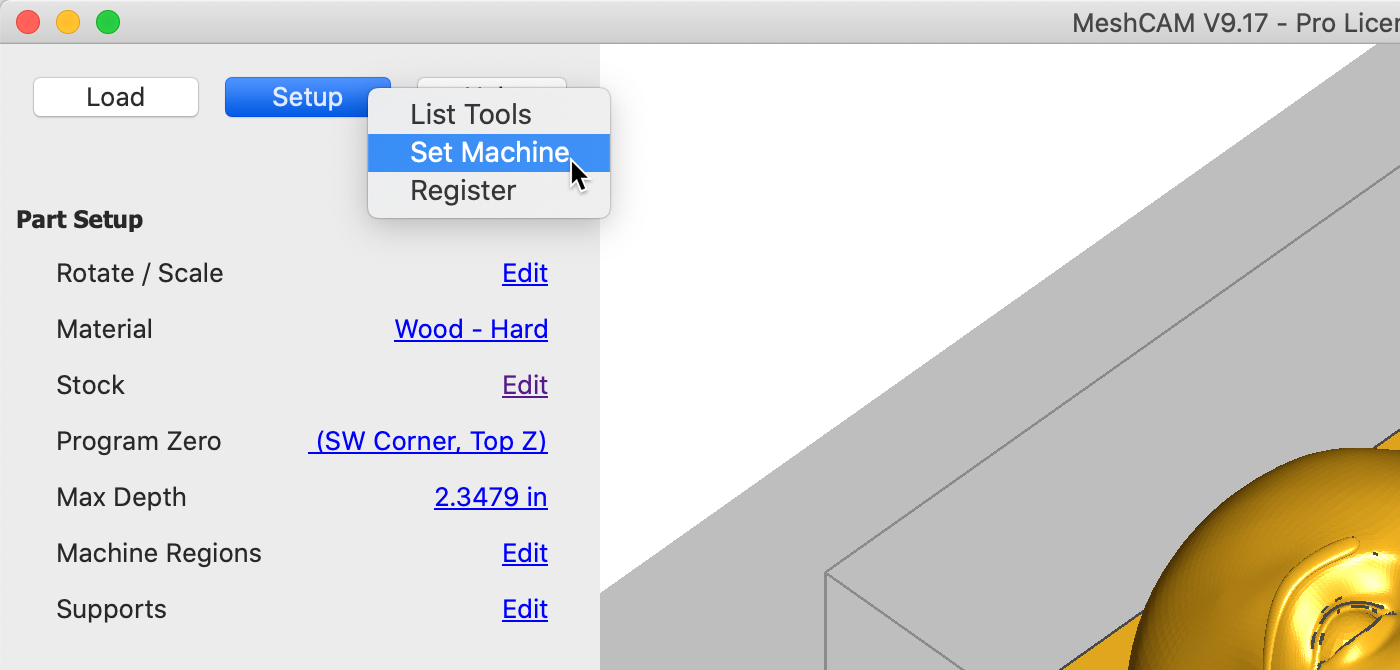Screen dimensions: 1400x670
Task: Click the Program Zero label
Action: [x=139, y=441]
